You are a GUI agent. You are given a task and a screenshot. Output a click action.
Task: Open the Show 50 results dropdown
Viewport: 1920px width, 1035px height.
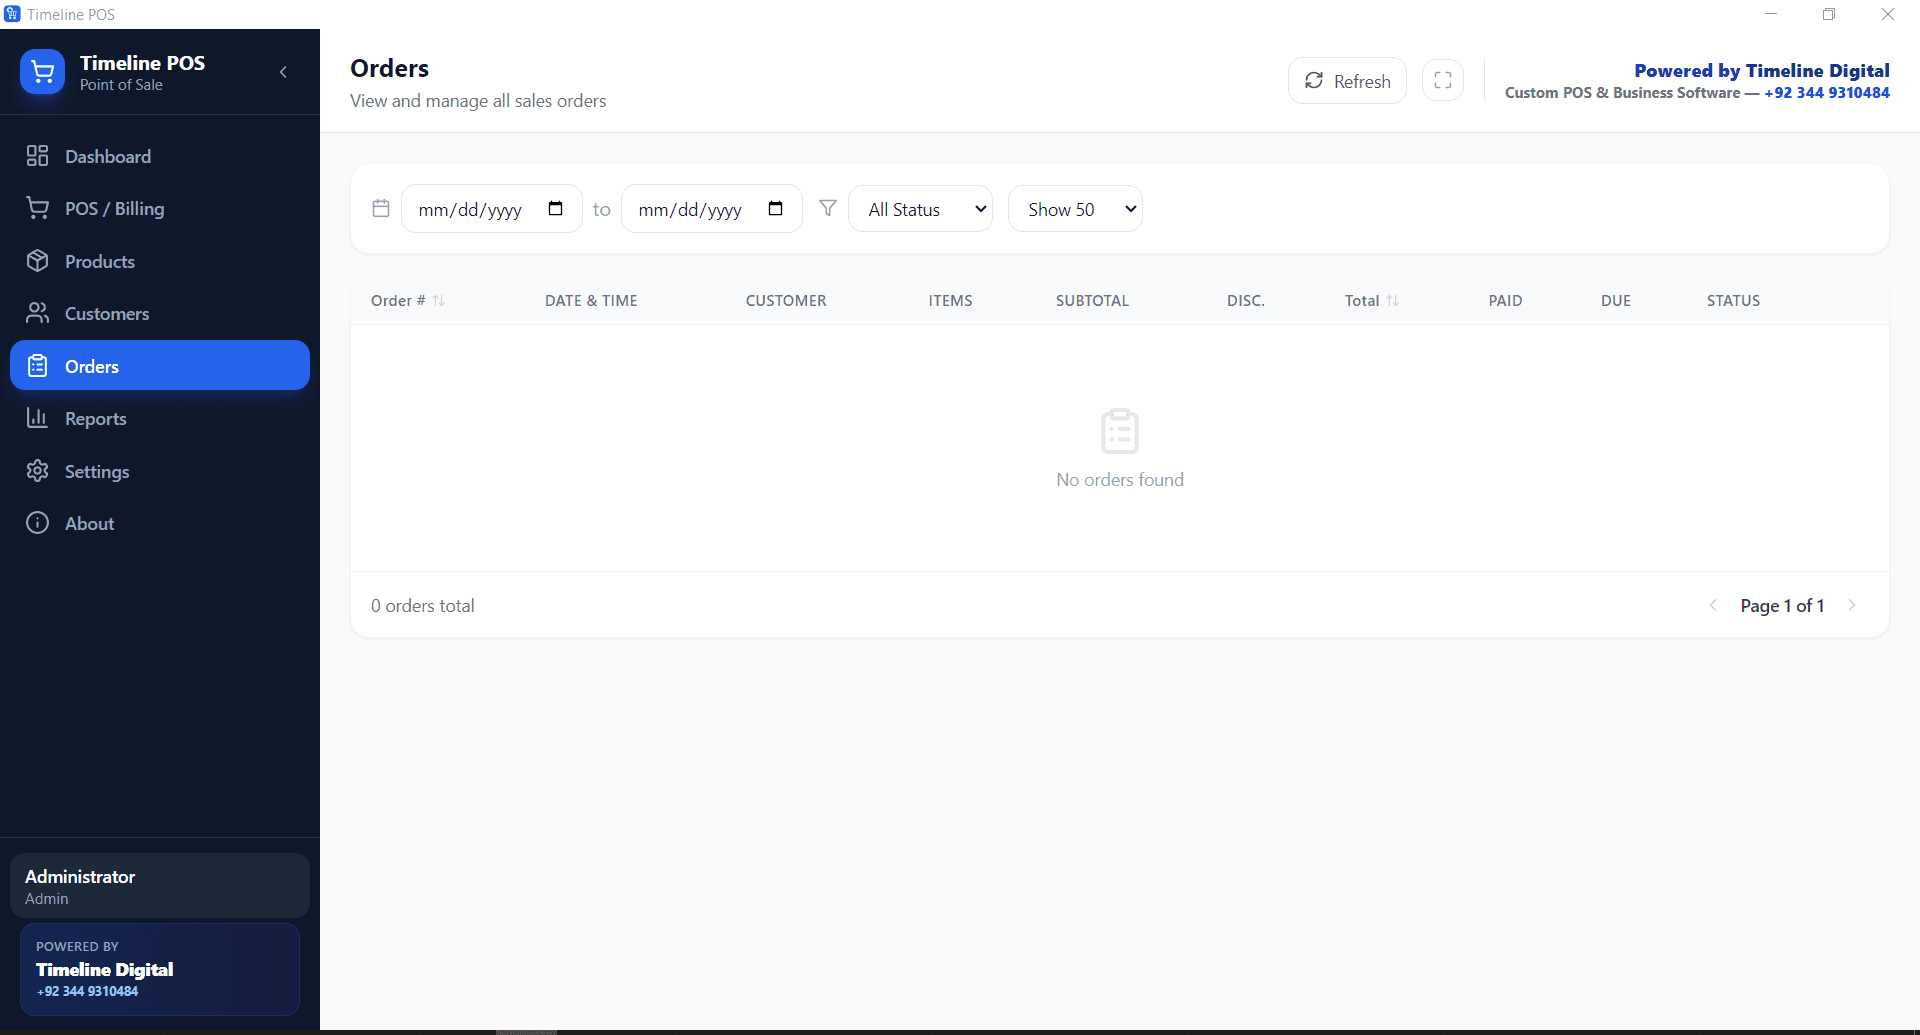1075,208
